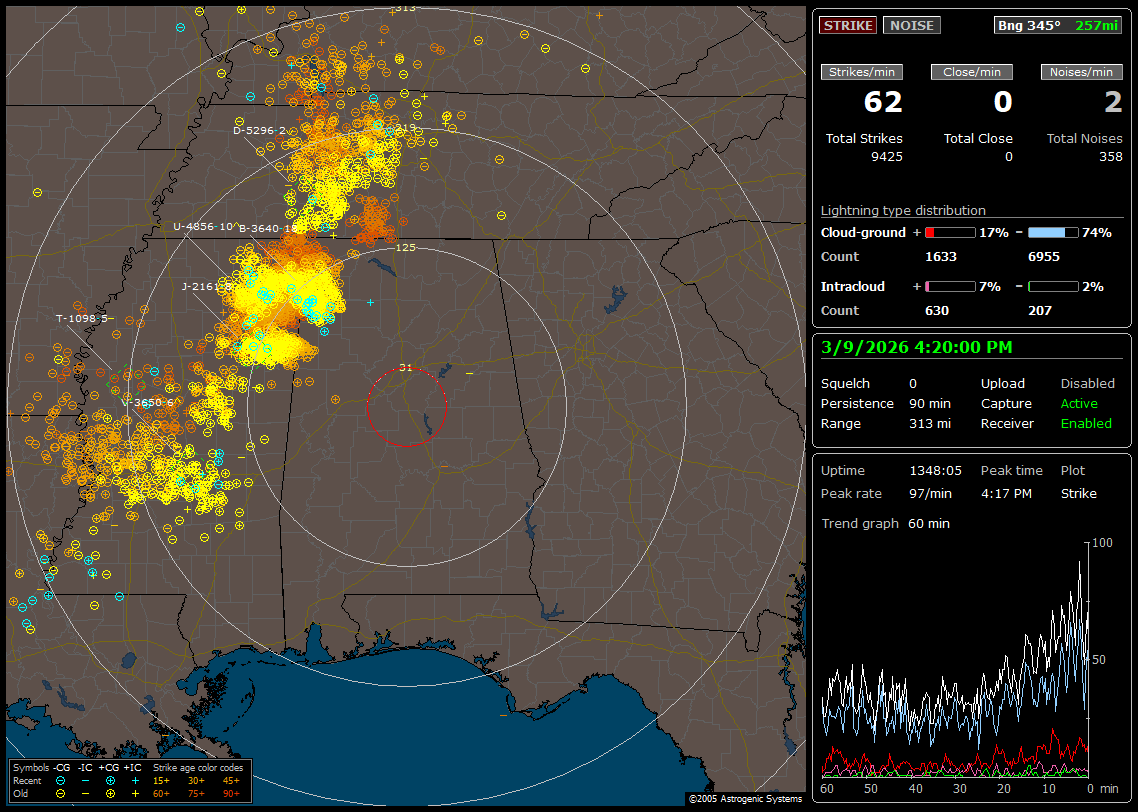Click the NOISE indicator tab

point(911,26)
